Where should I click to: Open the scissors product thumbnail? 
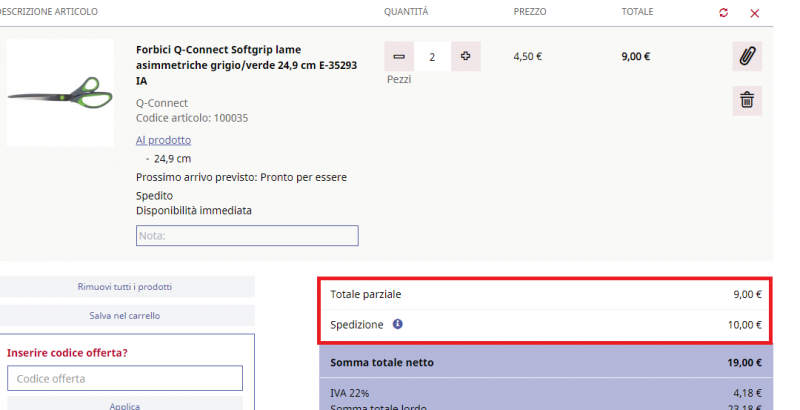(x=60, y=93)
